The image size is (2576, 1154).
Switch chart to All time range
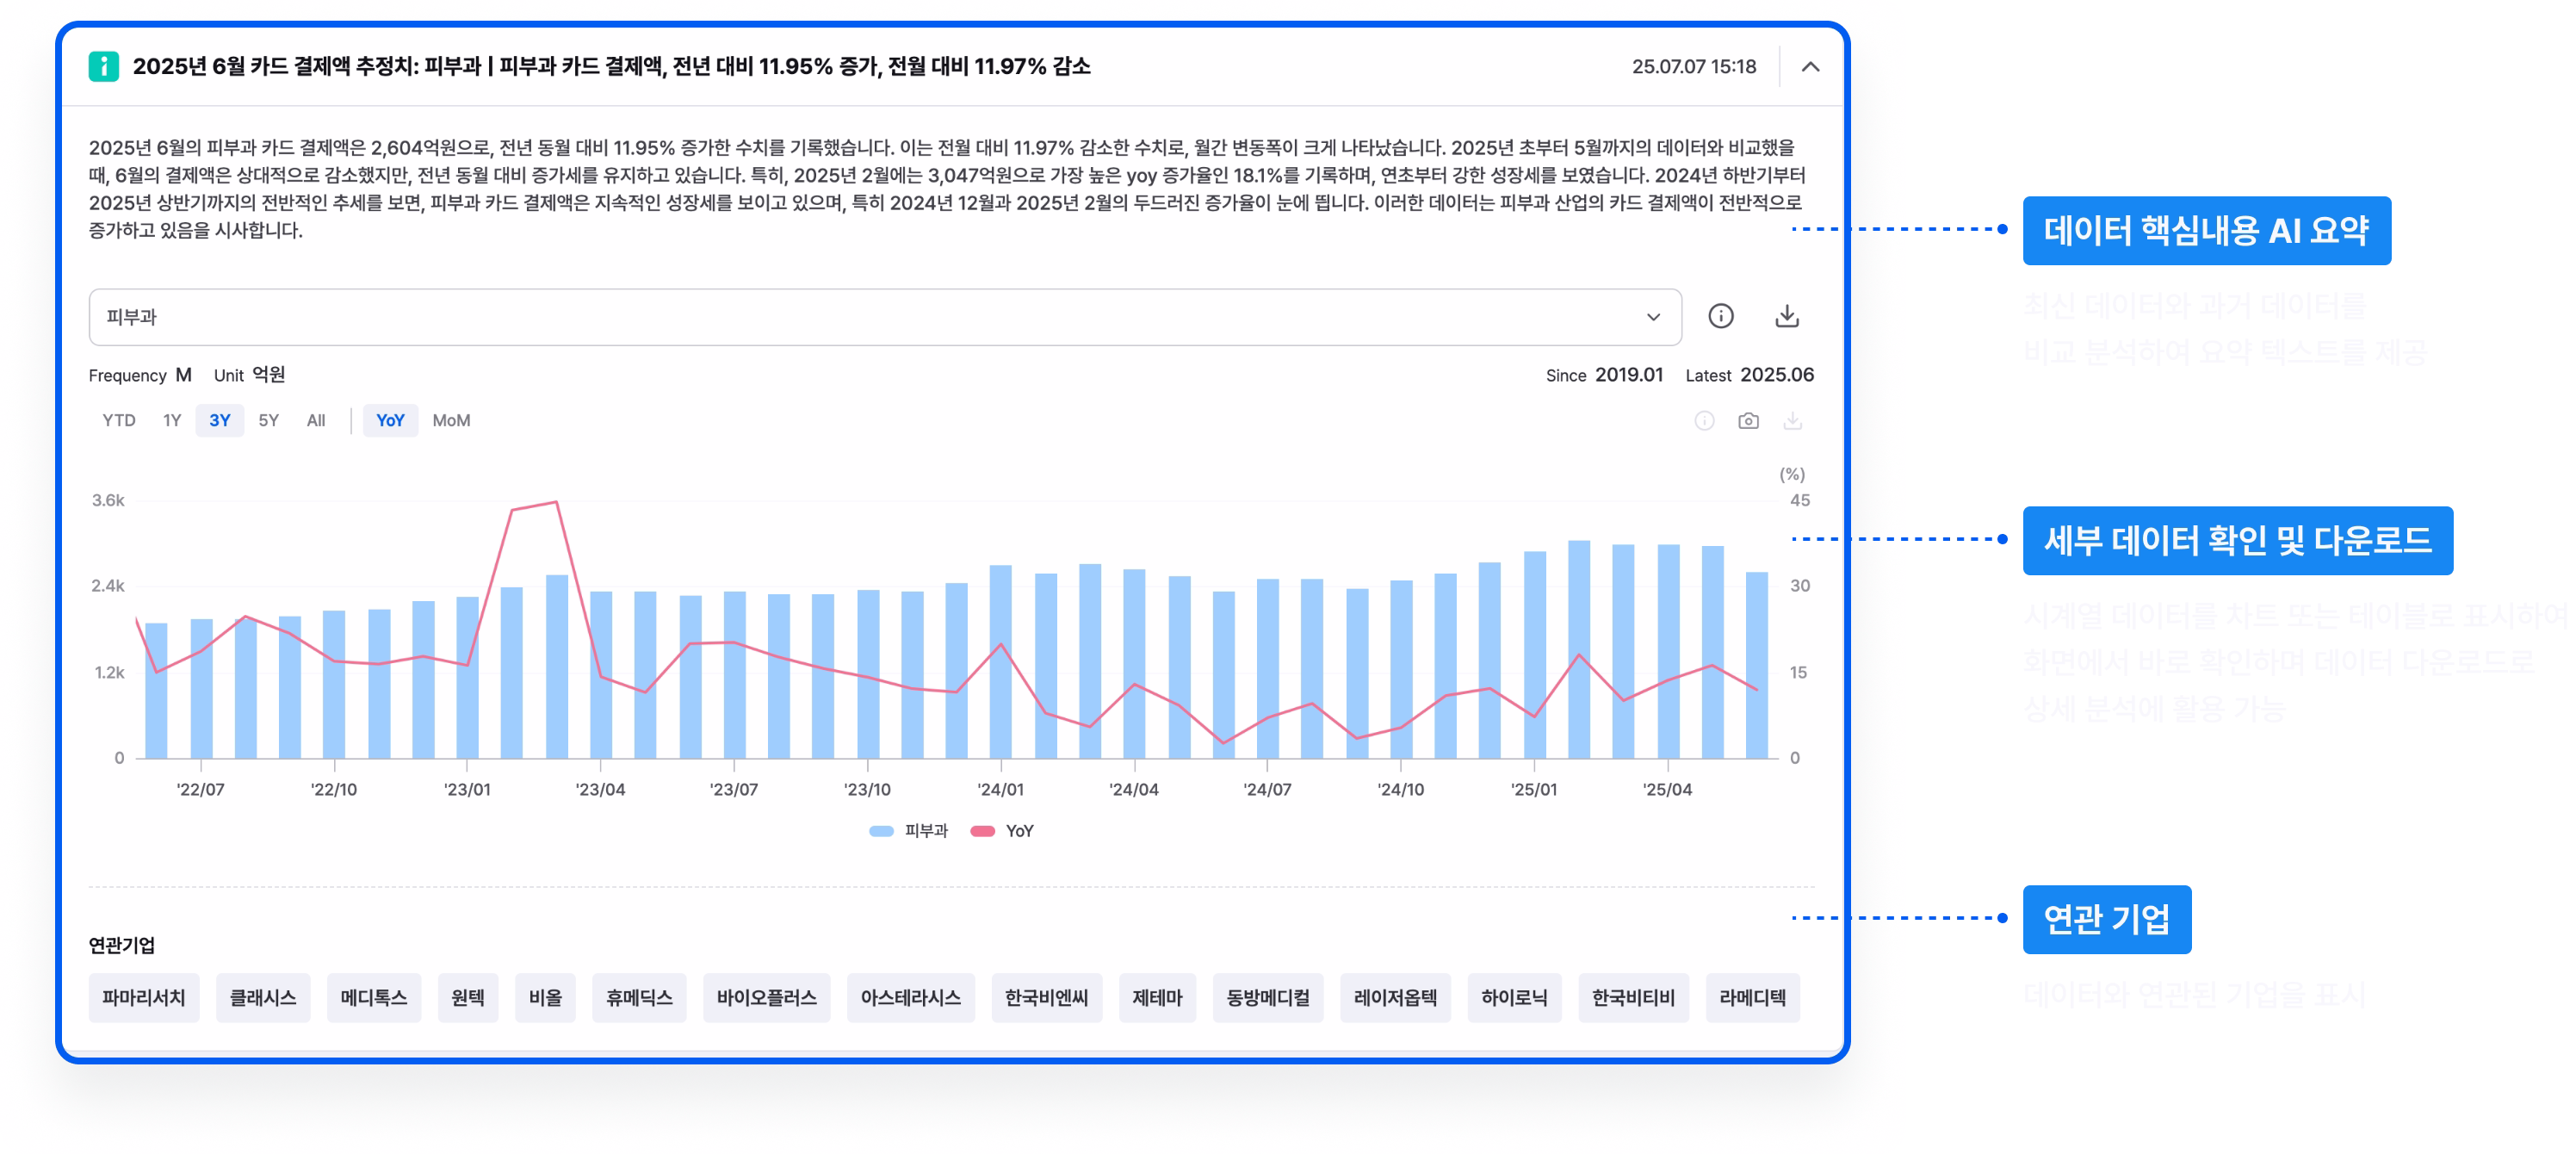tap(316, 421)
